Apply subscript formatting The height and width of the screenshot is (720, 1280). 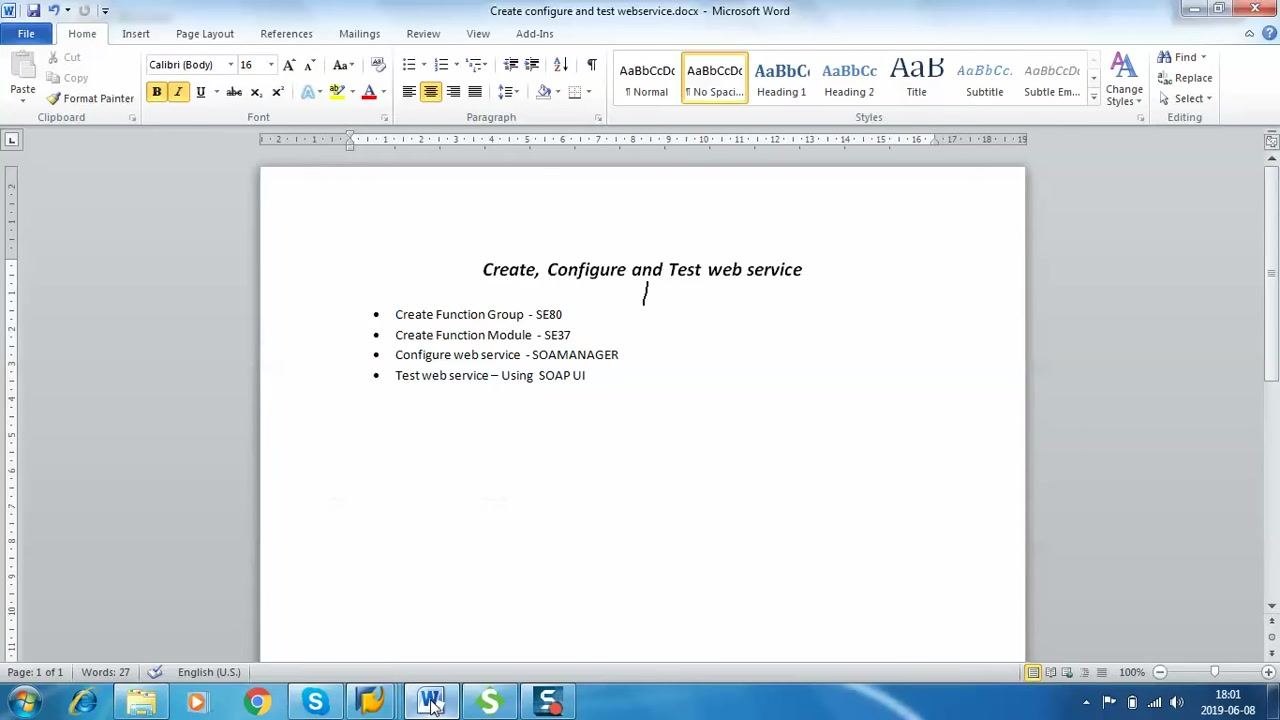[x=256, y=92]
